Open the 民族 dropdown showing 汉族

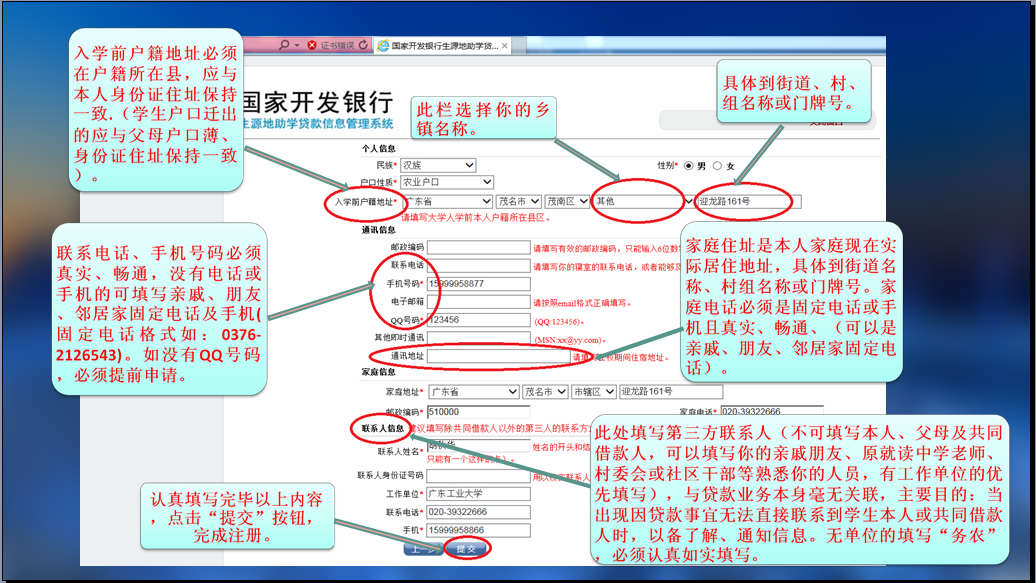click(436, 165)
